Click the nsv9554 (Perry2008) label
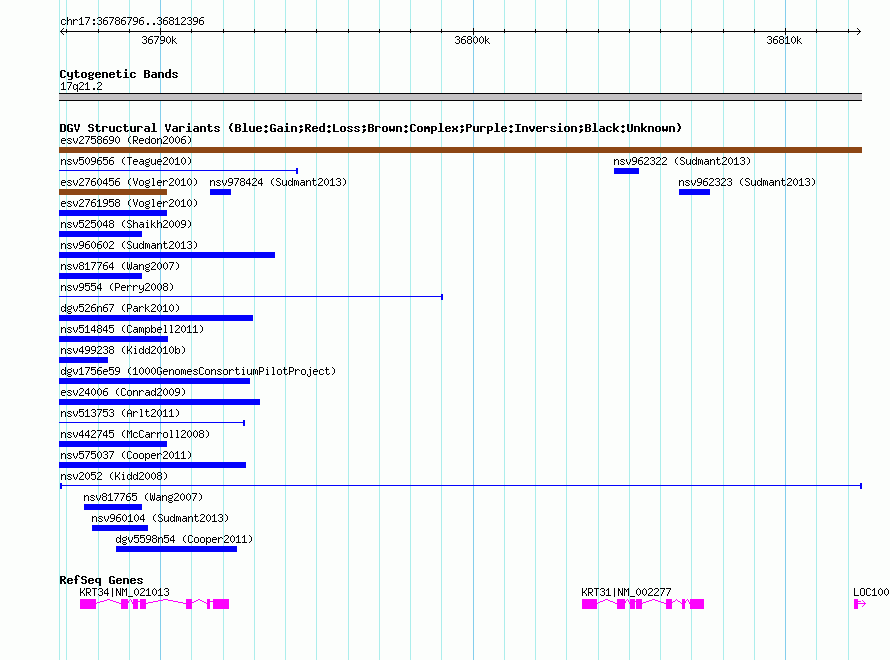The height and width of the screenshot is (660, 890). (117, 287)
